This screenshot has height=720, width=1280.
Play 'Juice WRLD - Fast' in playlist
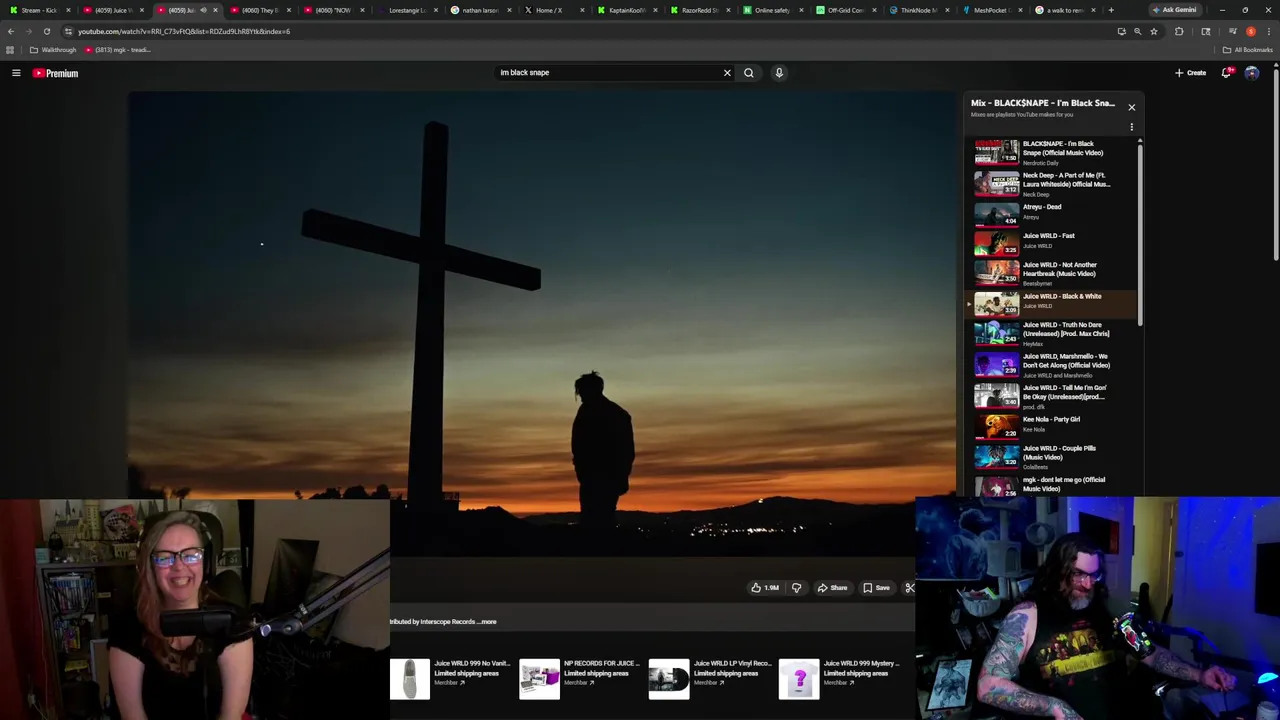(1052, 243)
